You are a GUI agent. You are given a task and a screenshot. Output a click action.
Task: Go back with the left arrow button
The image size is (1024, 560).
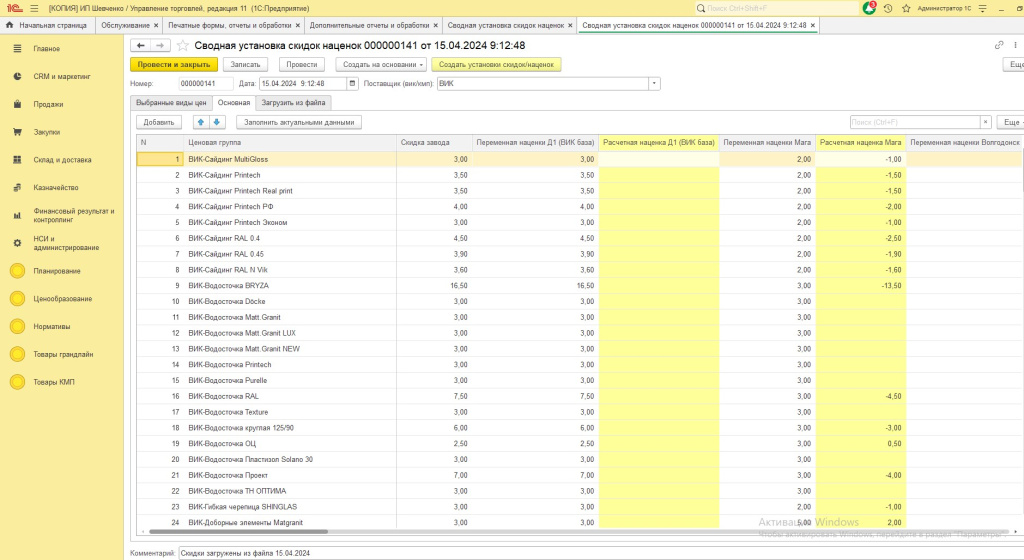coord(141,45)
